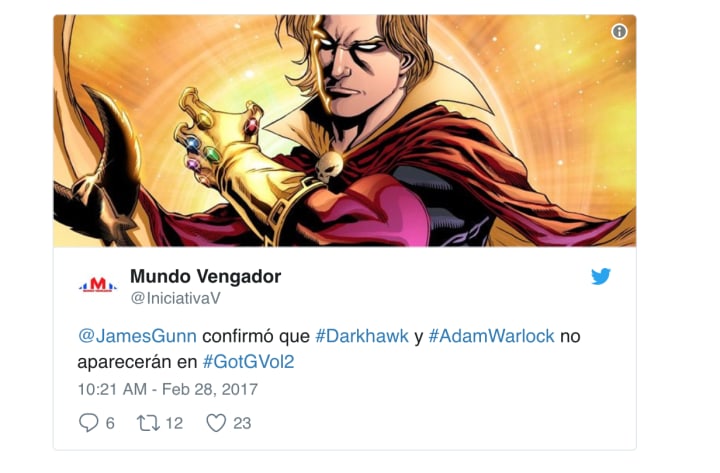The width and height of the screenshot is (720, 473).
Task: Click the reply count 6
Action: point(110,423)
